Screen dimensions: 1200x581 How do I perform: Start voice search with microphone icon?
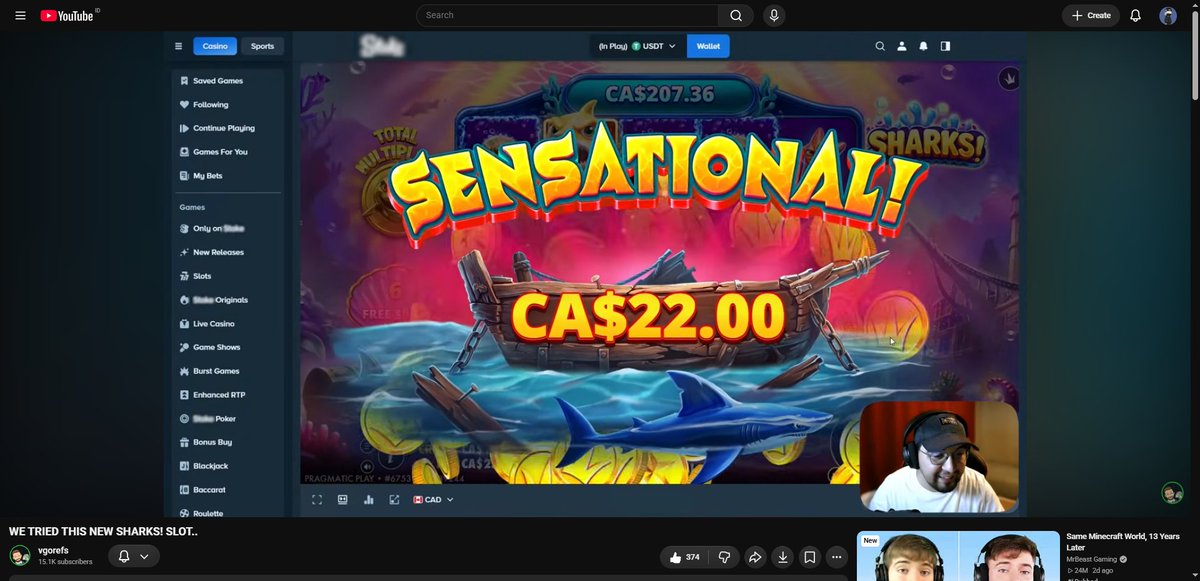coord(773,15)
